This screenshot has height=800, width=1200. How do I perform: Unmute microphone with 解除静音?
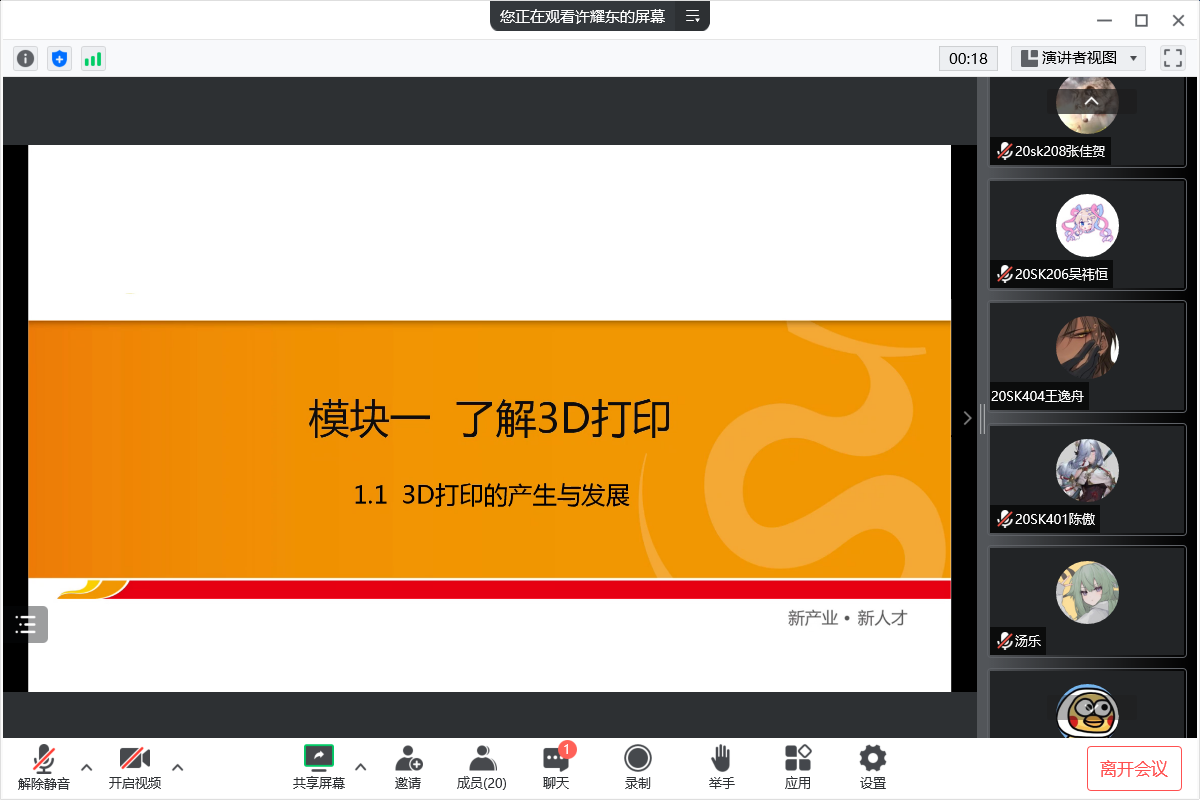coord(44,767)
